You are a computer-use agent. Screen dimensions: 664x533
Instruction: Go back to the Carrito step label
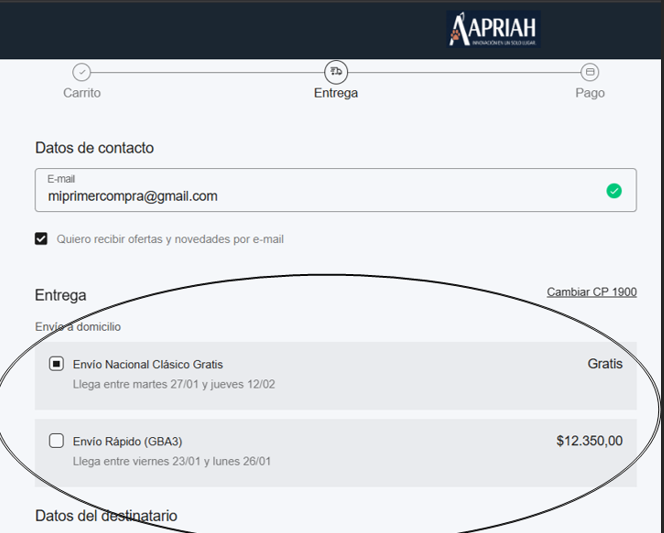[x=82, y=93]
